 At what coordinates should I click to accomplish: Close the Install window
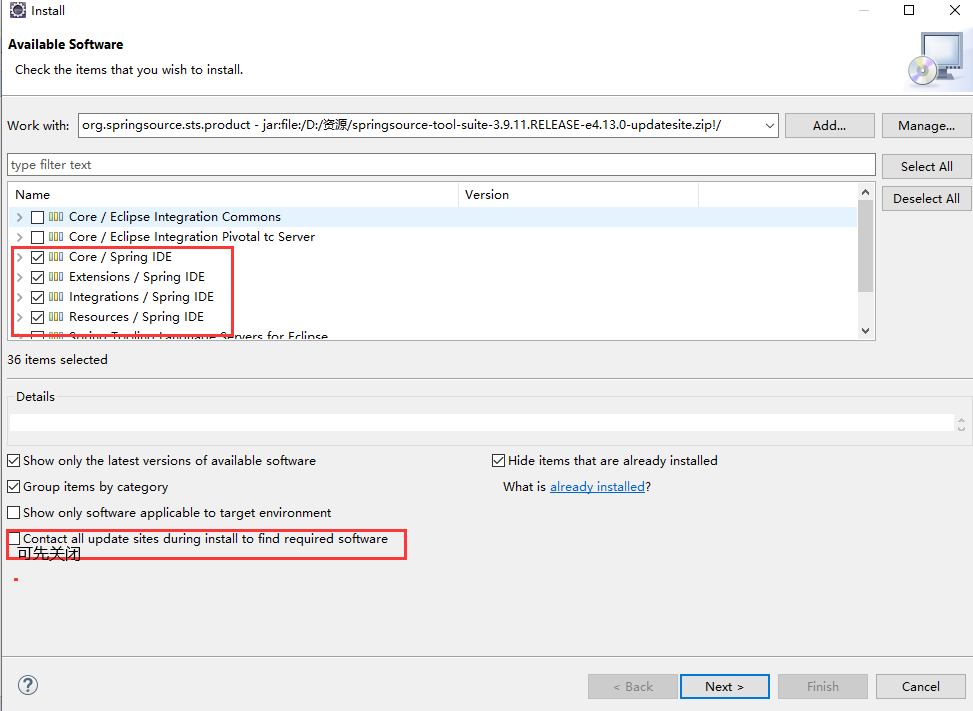pyautogui.click(x=955, y=10)
